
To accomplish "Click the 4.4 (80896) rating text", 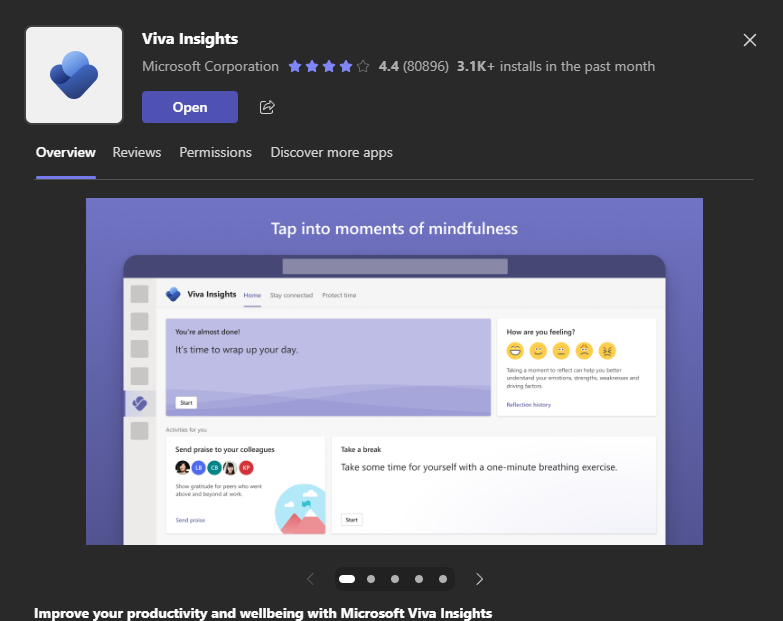I will tap(413, 66).
